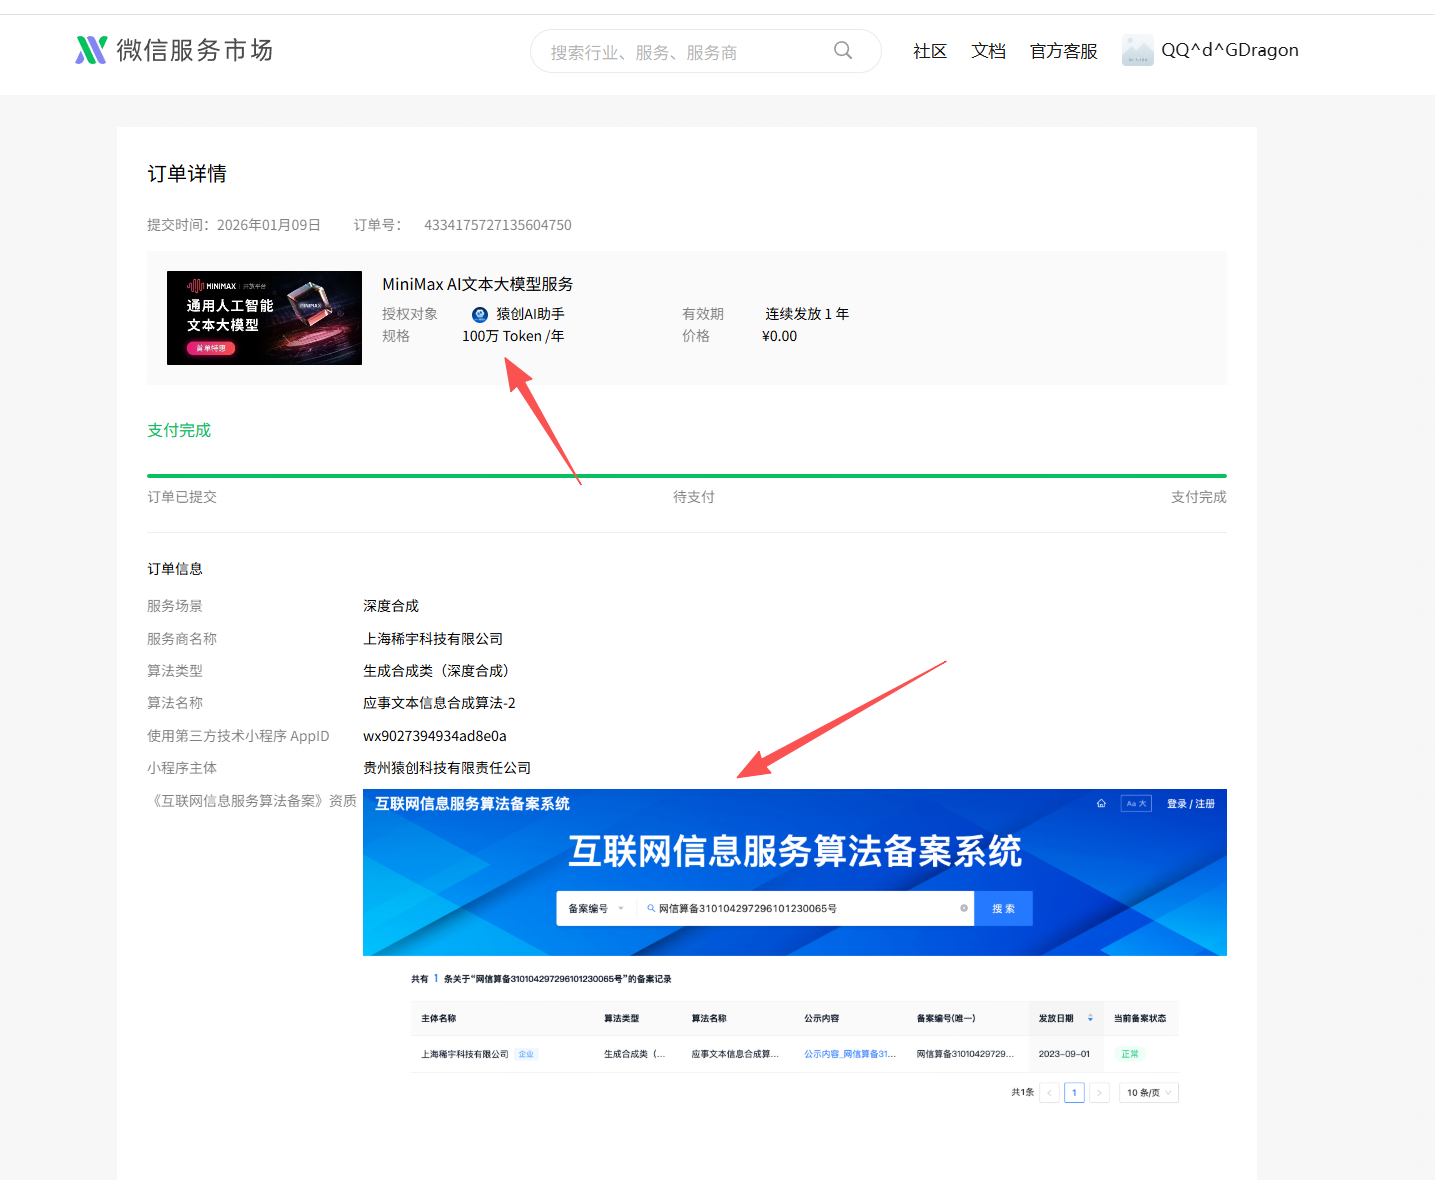
Task: Click the order number 4334175727135604750
Action: (498, 225)
